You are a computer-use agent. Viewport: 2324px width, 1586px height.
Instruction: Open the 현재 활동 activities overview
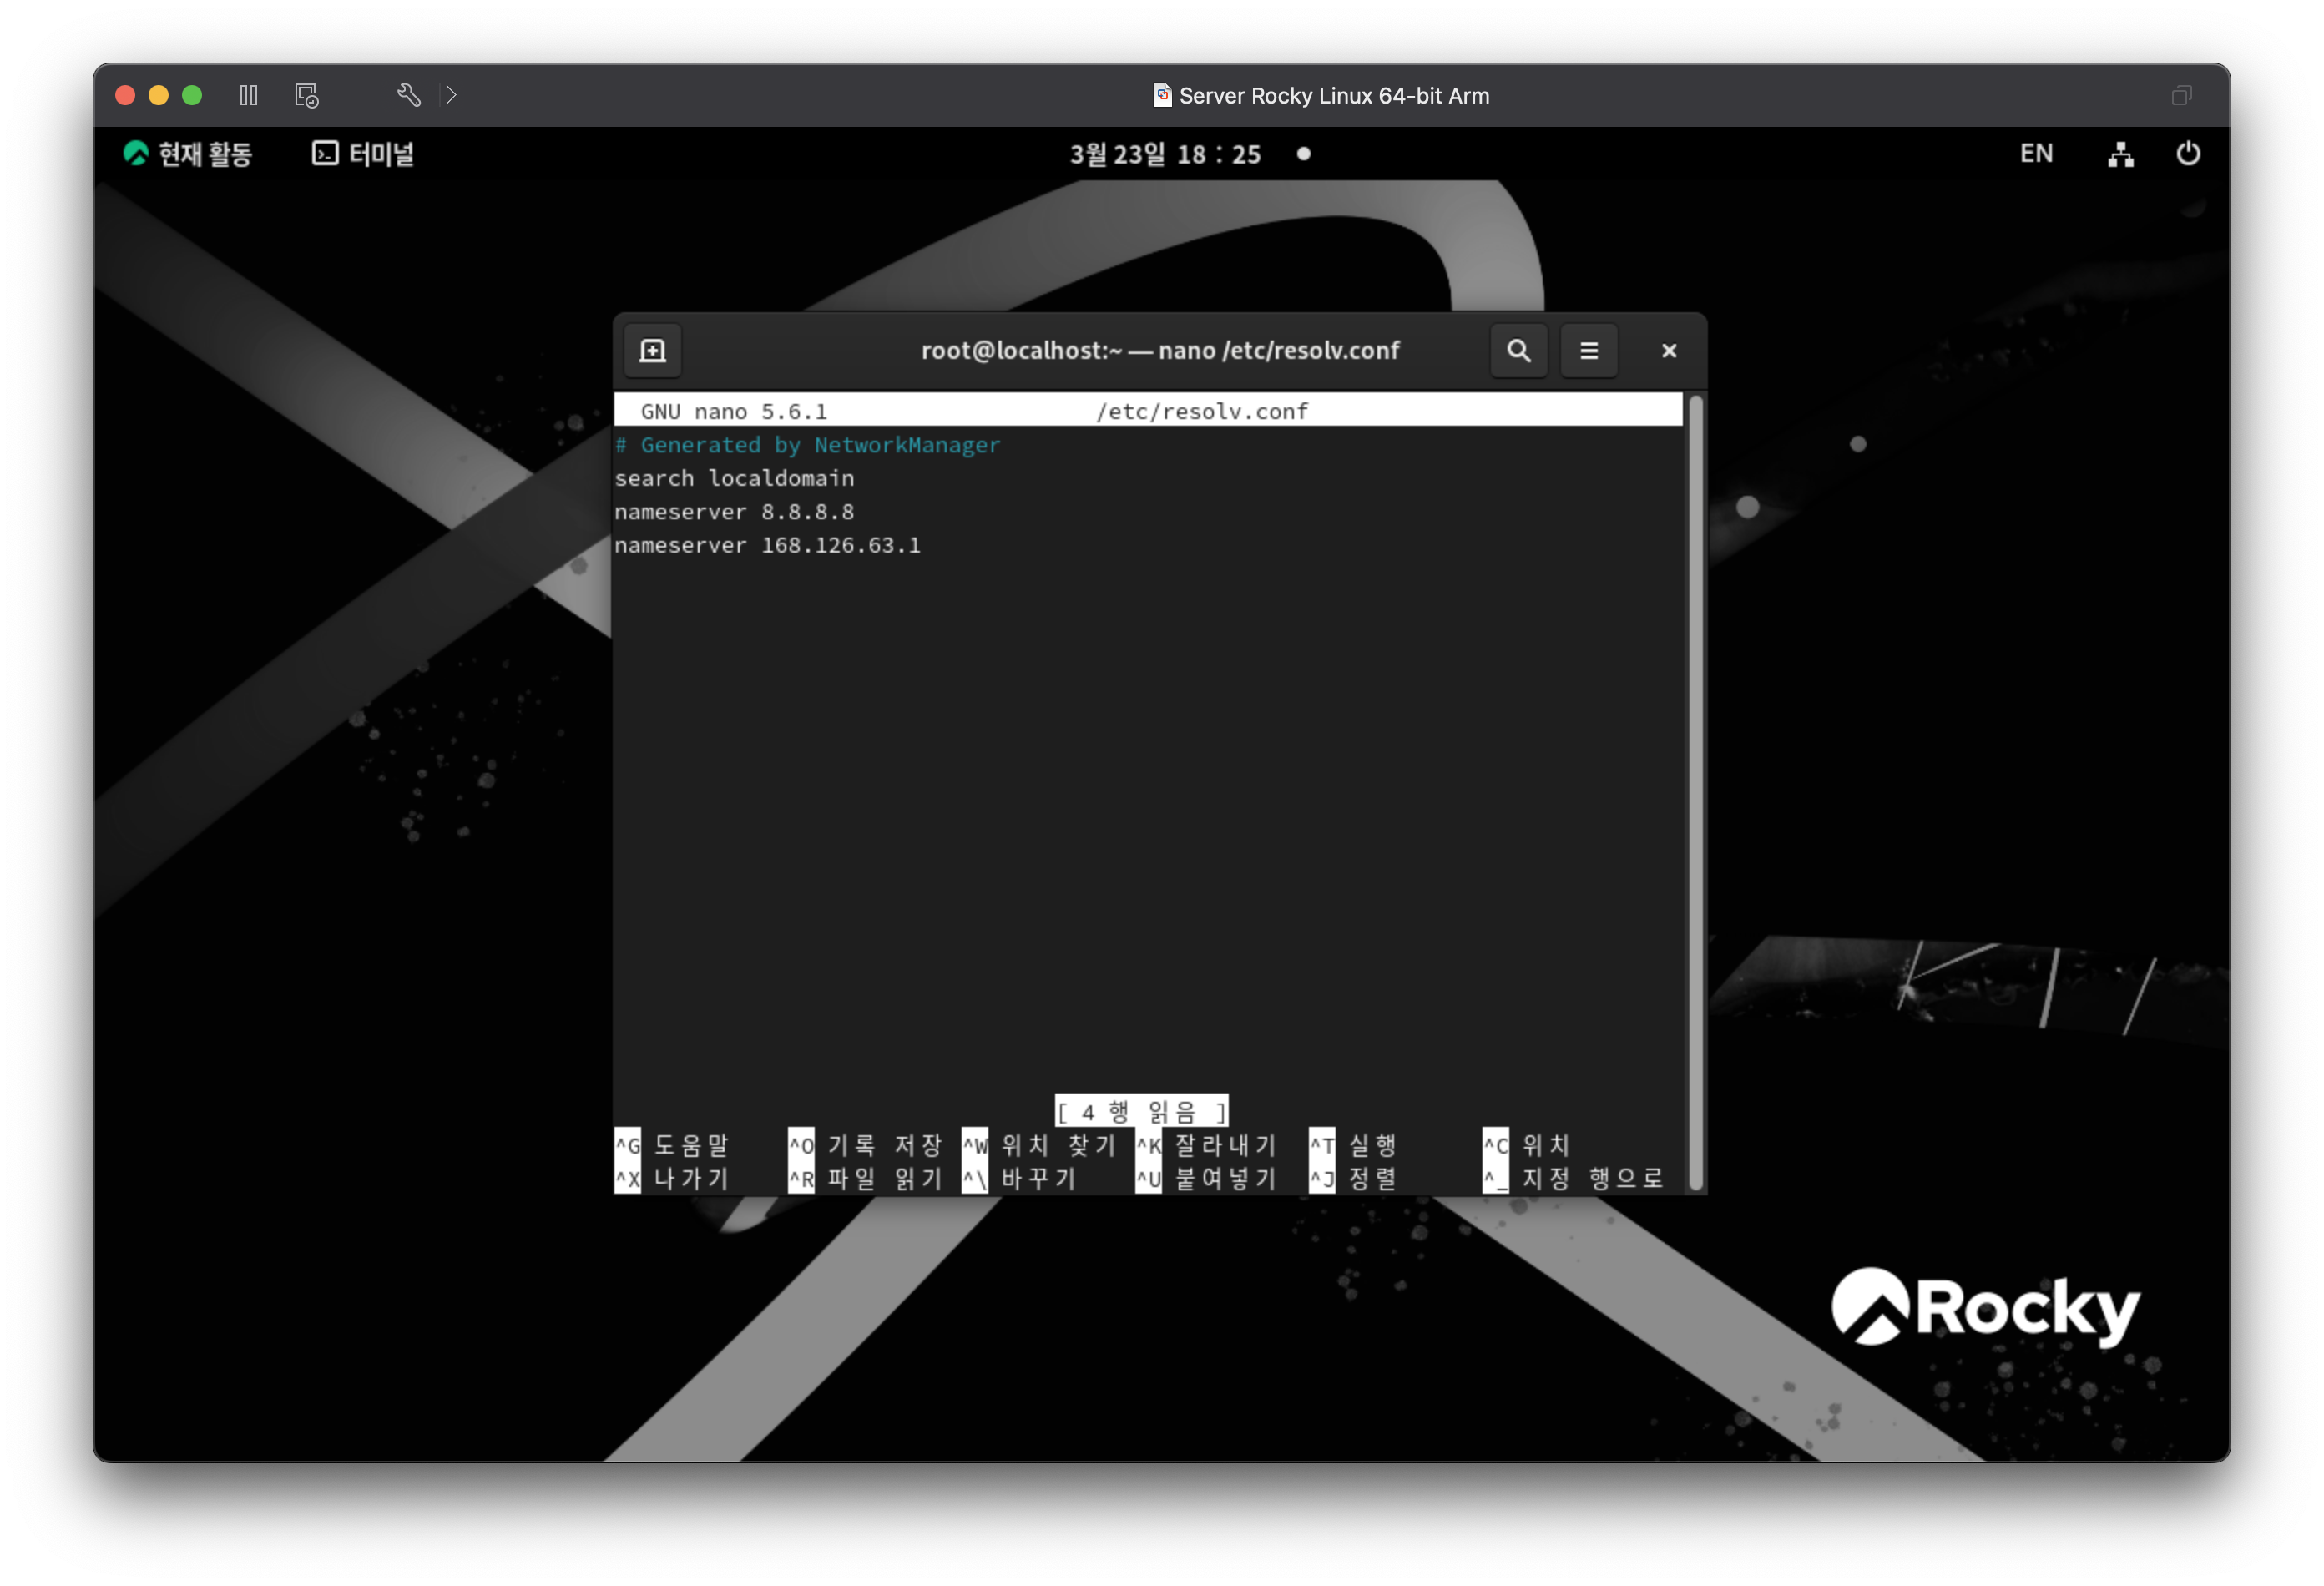(x=188, y=154)
